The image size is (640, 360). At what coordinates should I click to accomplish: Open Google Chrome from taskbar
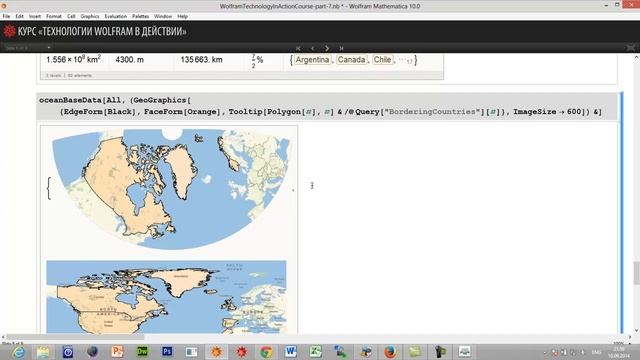click(266, 351)
